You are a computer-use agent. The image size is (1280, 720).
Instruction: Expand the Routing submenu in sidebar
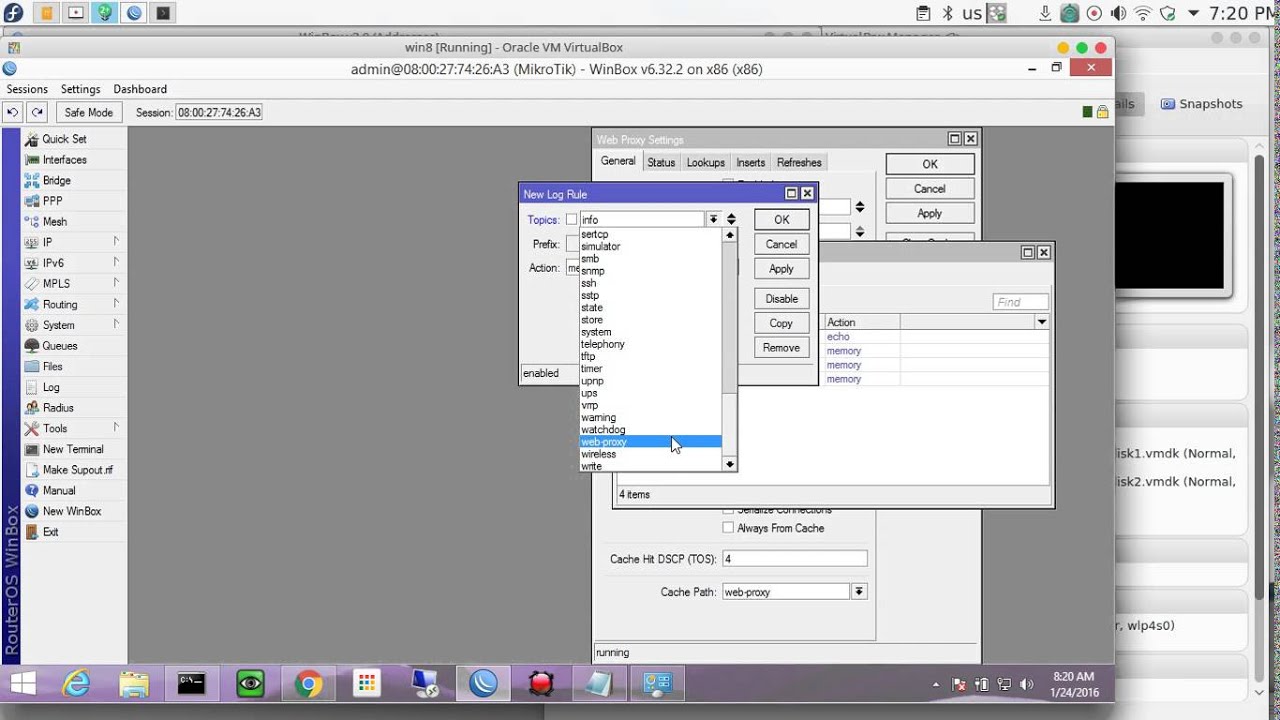click(116, 304)
